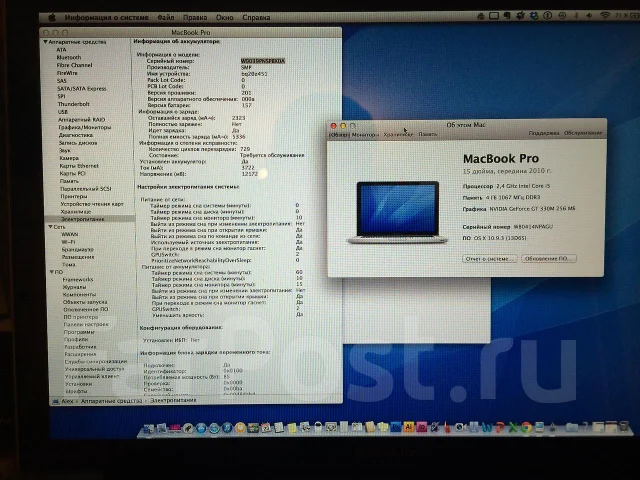Launch Excel from the Dock
The width and height of the screenshot is (640, 480).
pyautogui.click(x=513, y=428)
